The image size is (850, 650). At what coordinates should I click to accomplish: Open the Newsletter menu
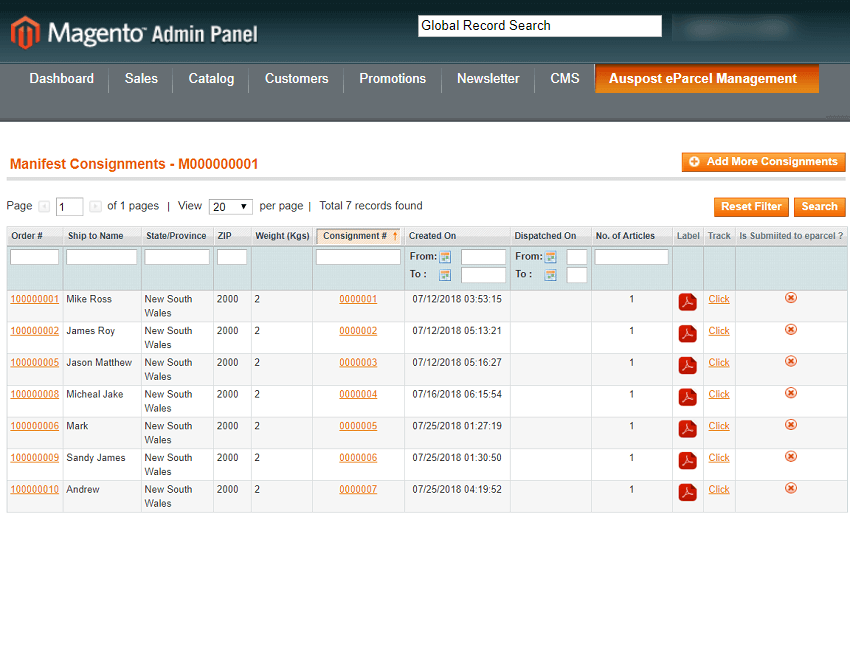488,79
